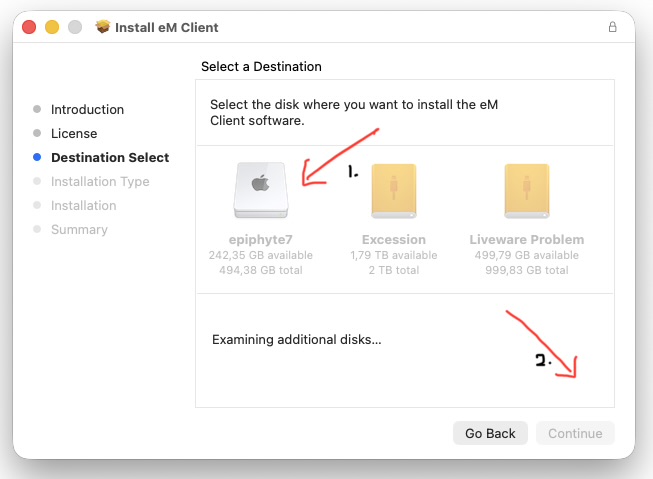Click the lock icon in title bar
The width and height of the screenshot is (653, 479).
pos(612,27)
